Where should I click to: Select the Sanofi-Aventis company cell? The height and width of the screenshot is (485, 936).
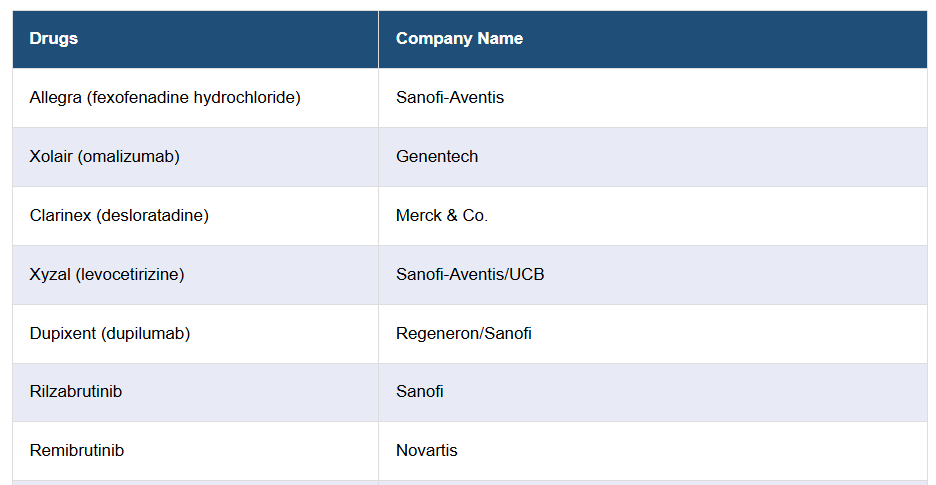point(450,98)
